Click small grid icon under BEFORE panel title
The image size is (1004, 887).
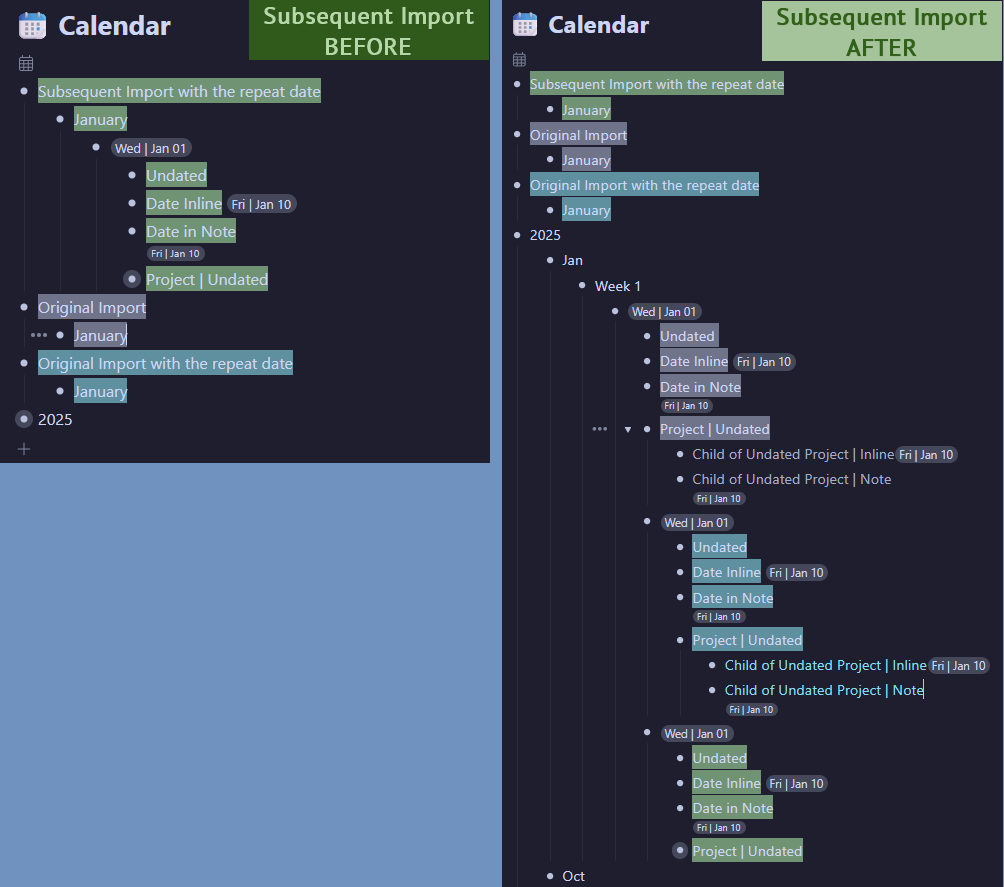pyautogui.click(x=26, y=63)
